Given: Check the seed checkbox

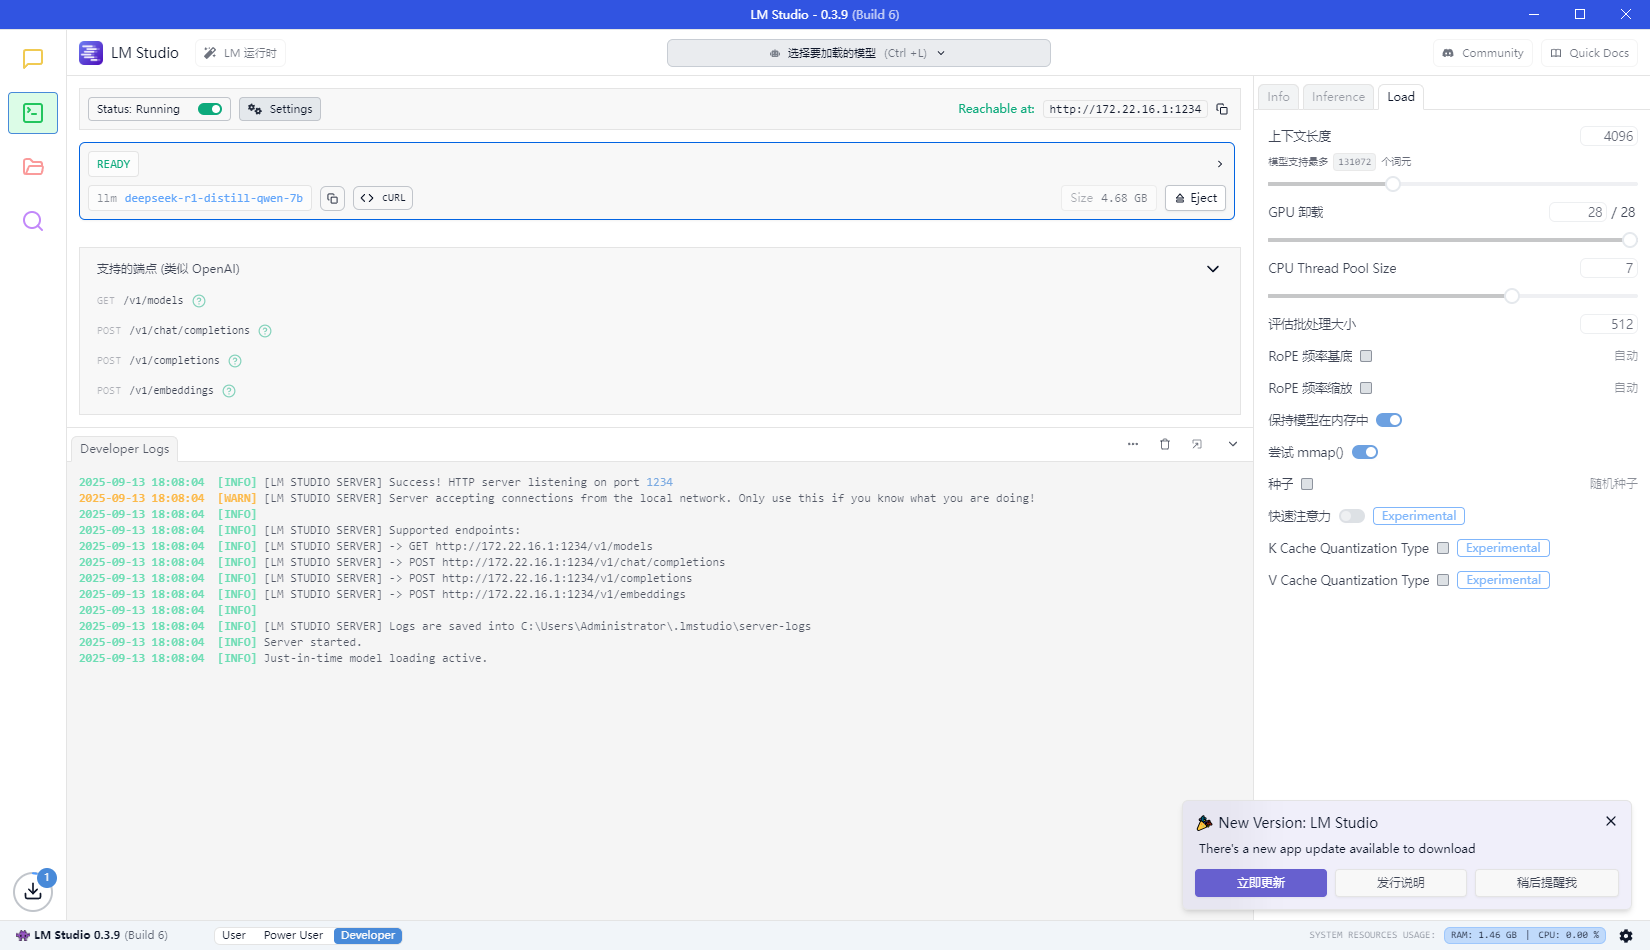Looking at the screenshot, I should point(1307,484).
